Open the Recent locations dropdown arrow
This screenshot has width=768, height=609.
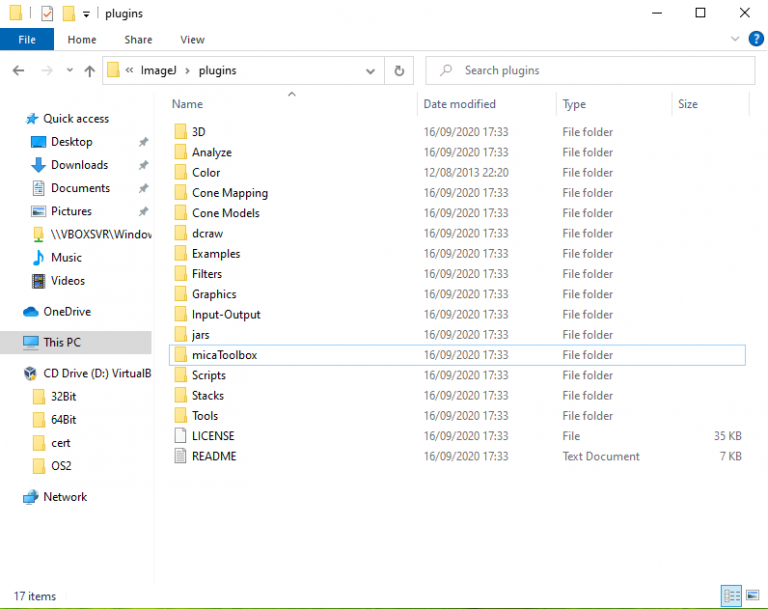[x=68, y=71]
